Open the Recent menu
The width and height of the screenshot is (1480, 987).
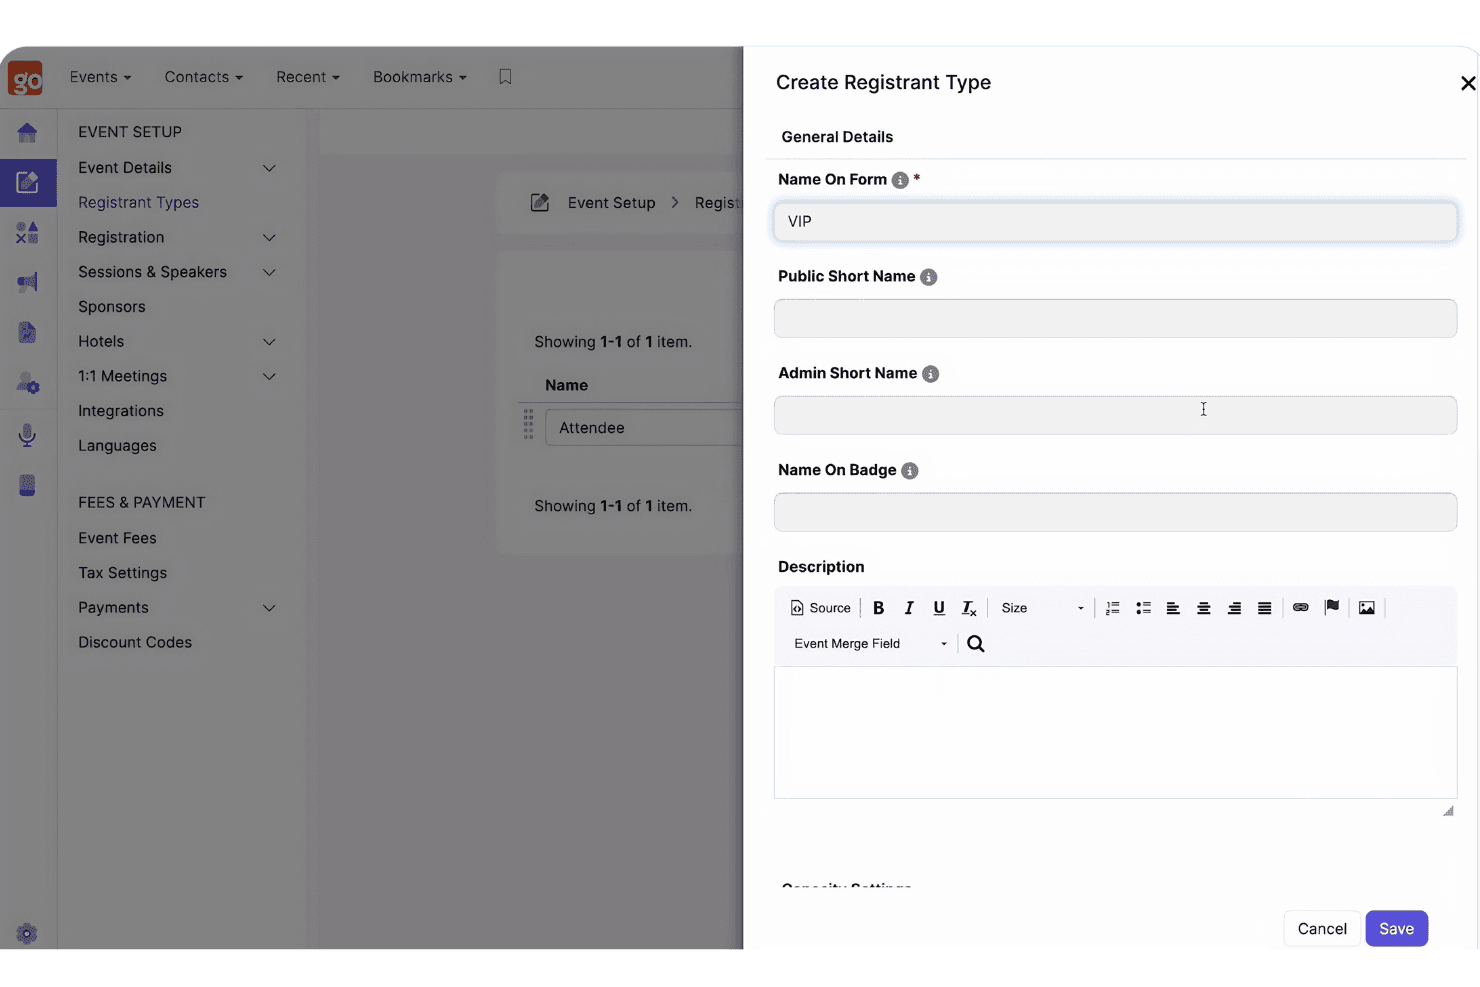tap(308, 77)
